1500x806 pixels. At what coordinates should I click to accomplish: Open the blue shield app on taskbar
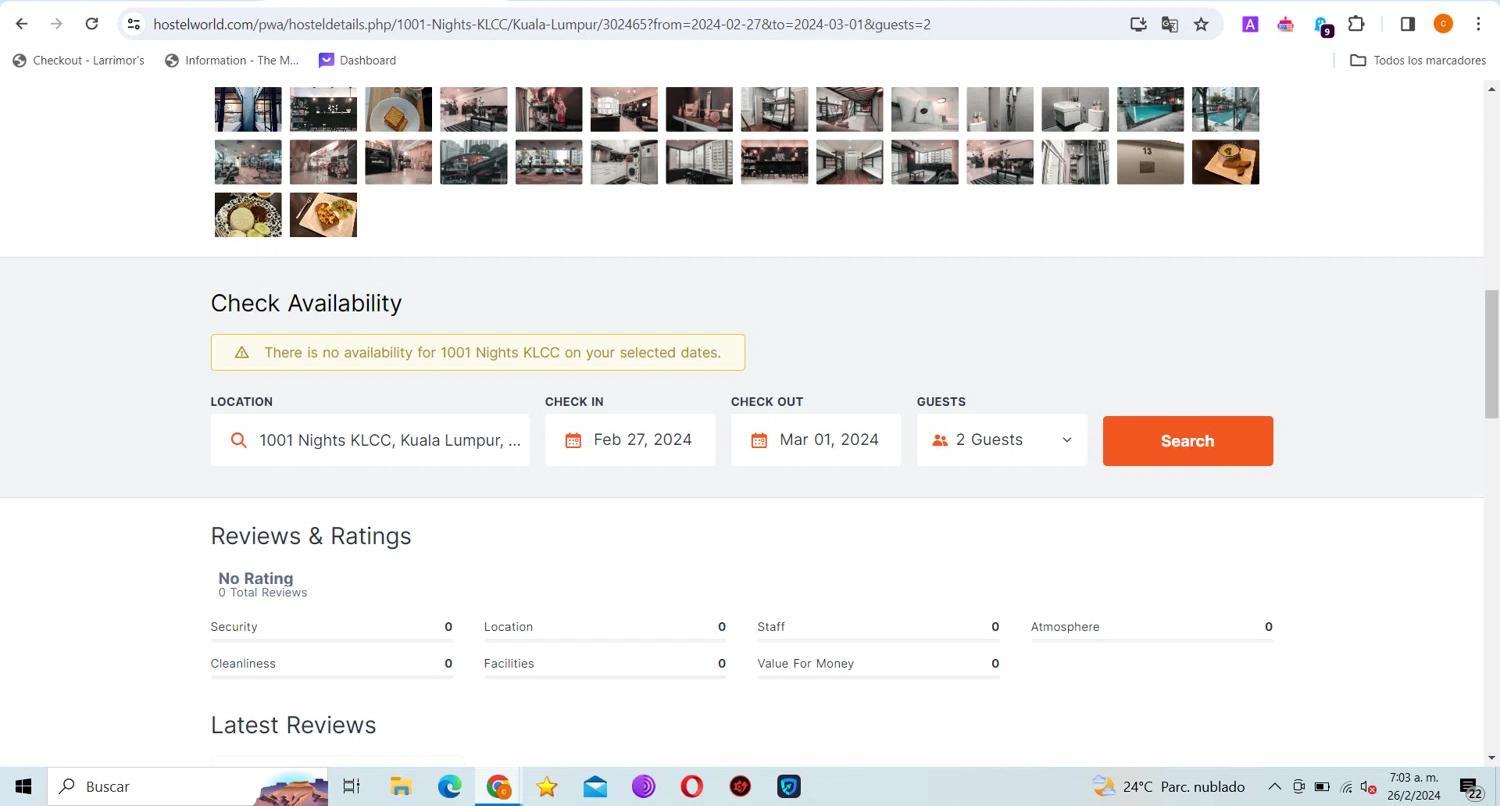point(789,787)
